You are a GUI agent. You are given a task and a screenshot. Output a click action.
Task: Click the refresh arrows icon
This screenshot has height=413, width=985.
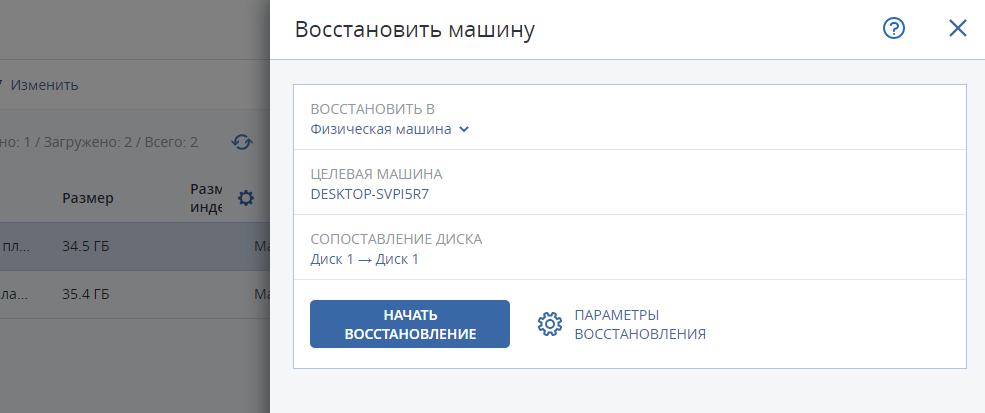point(242,142)
